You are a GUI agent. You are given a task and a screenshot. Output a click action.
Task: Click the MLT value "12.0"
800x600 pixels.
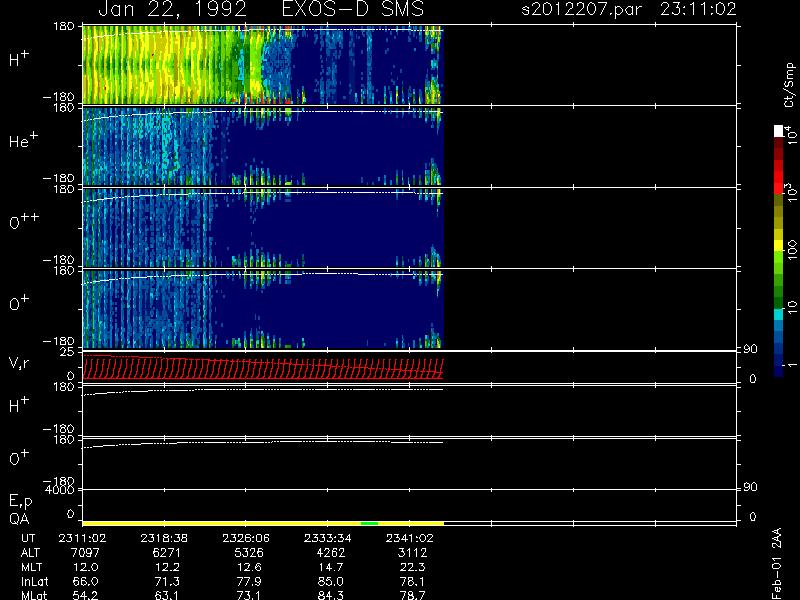click(x=86, y=567)
